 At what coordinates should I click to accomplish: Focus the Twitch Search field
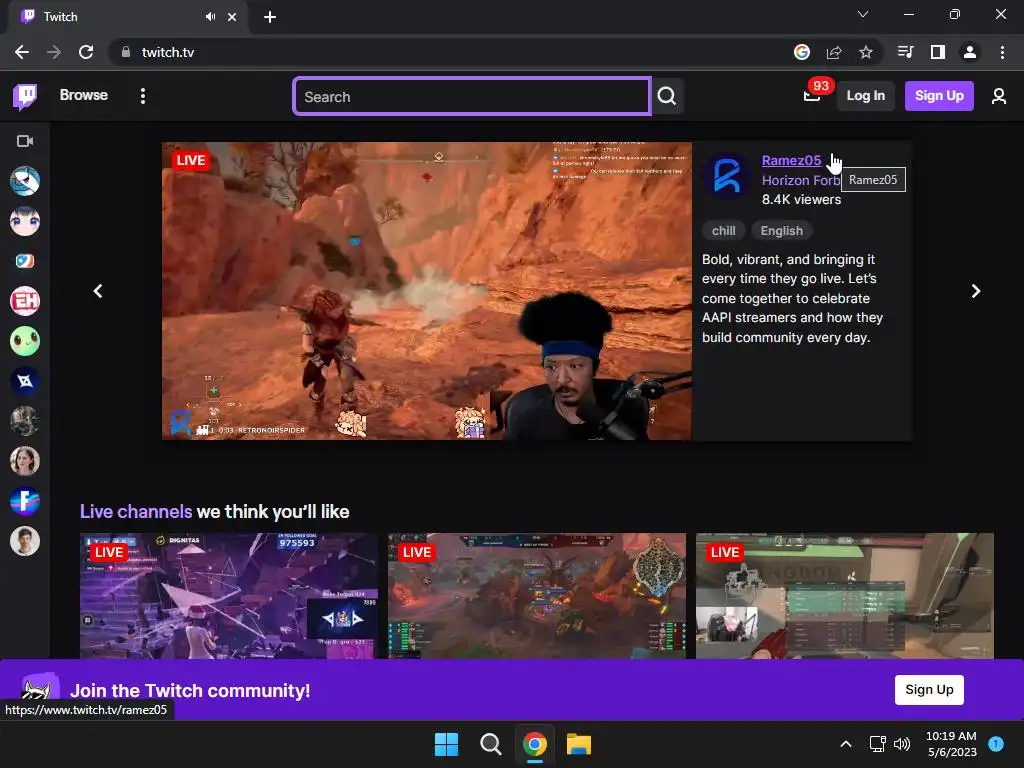472,97
